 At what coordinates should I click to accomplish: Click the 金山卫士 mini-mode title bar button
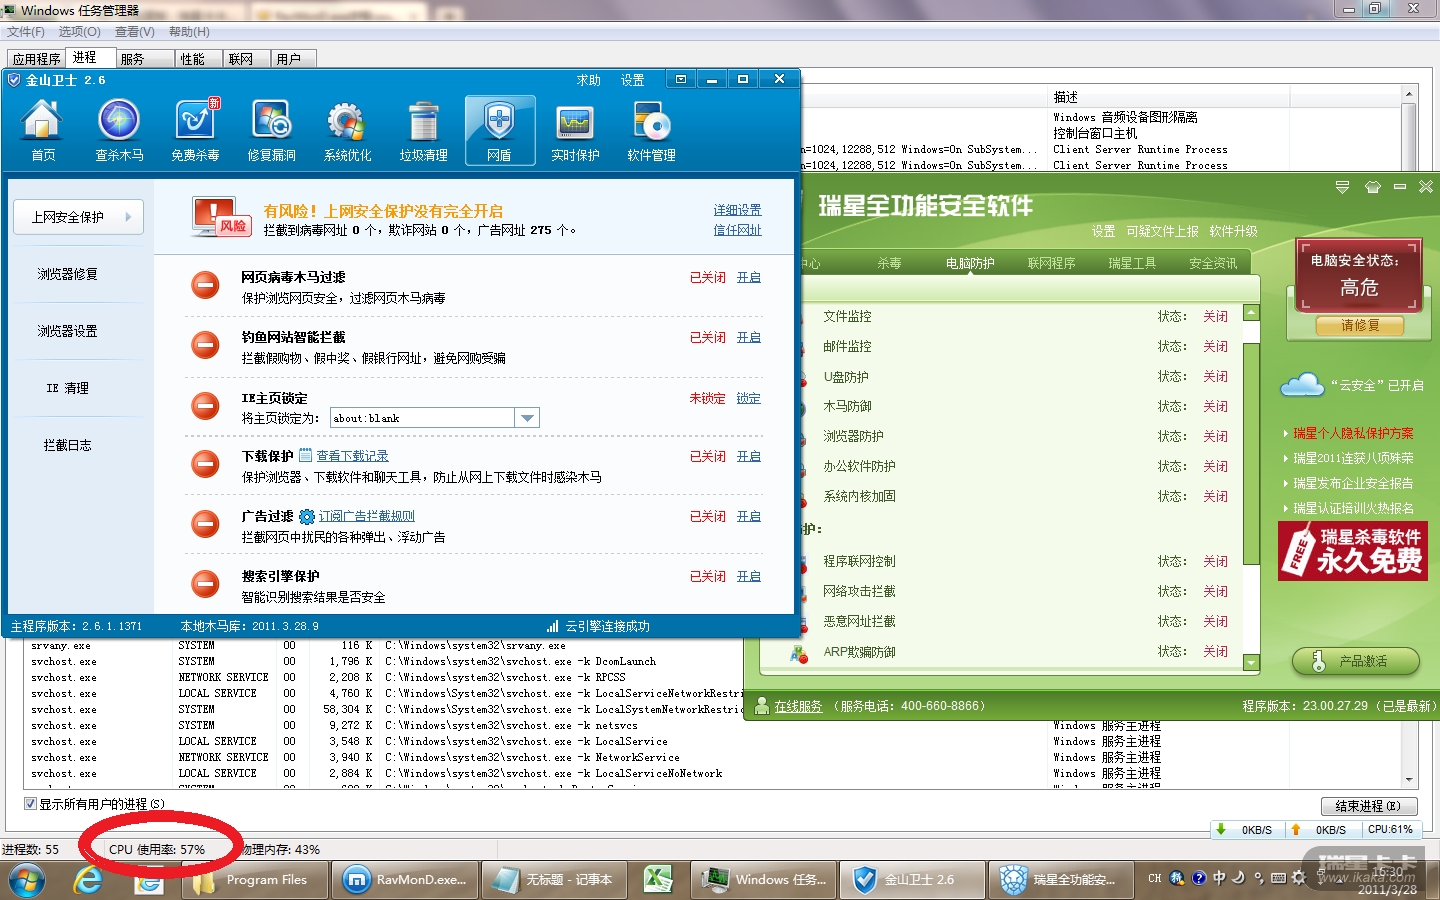(x=681, y=79)
